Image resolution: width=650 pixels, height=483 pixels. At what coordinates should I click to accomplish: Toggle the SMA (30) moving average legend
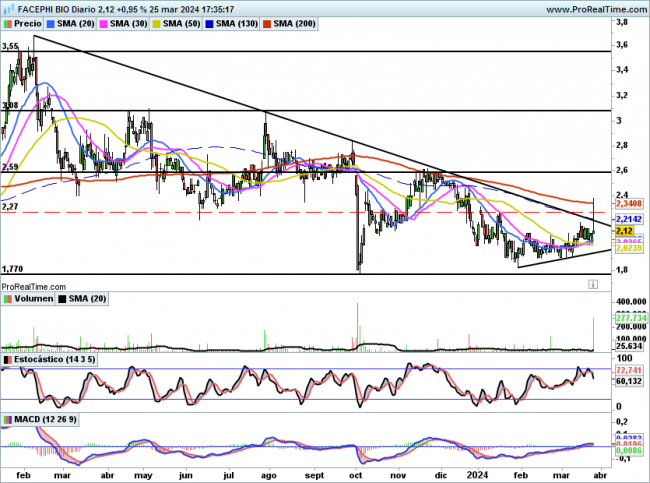tap(128, 22)
